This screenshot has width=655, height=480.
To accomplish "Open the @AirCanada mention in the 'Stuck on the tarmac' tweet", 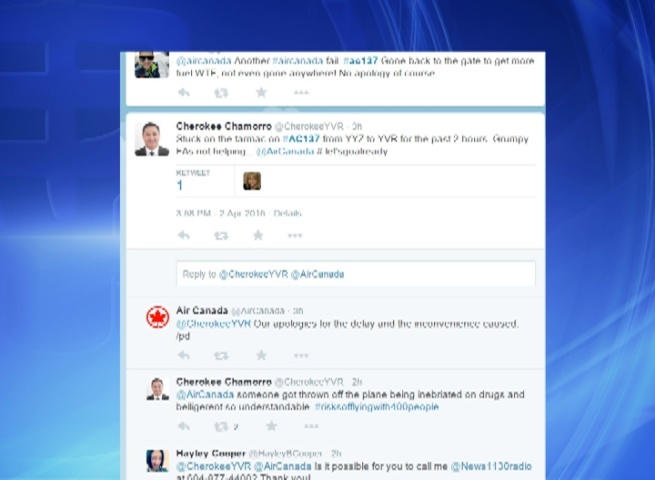I will 285,151.
